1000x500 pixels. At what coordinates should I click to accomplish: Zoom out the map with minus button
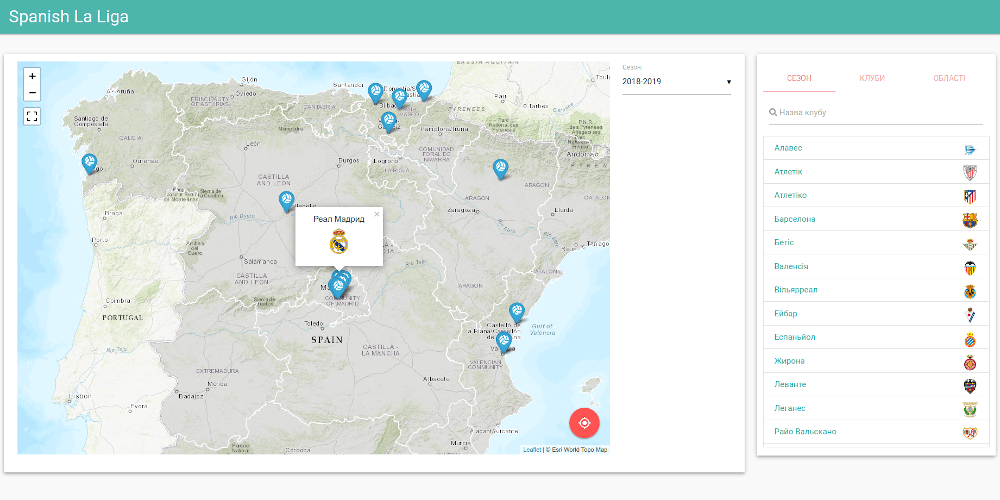tap(33, 93)
